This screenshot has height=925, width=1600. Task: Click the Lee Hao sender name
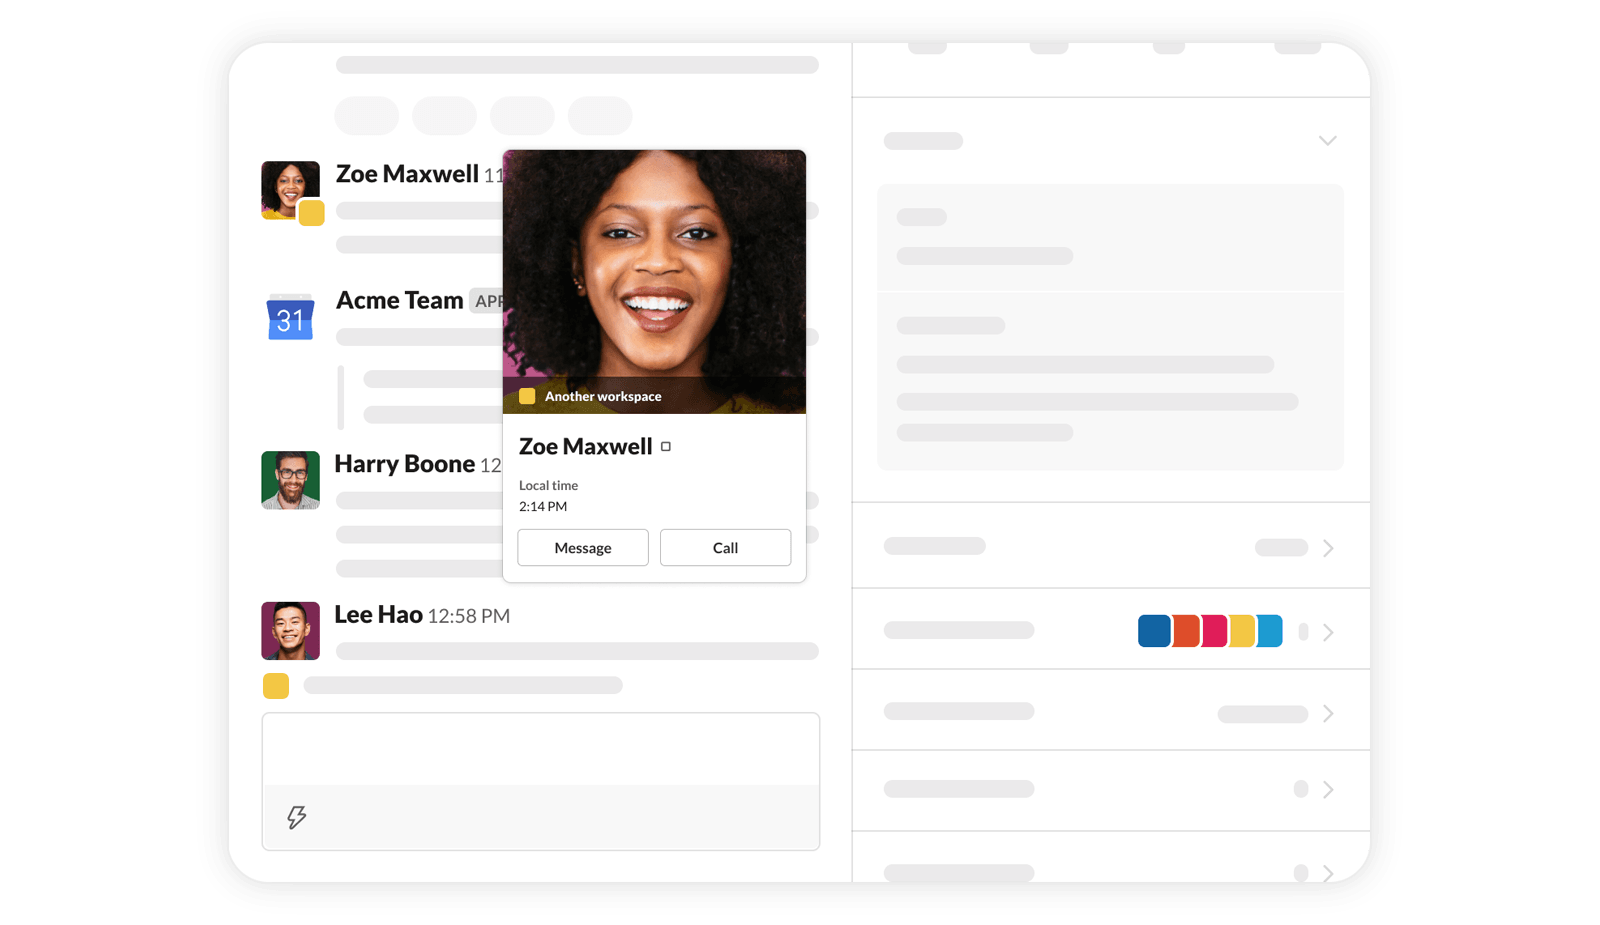click(378, 615)
